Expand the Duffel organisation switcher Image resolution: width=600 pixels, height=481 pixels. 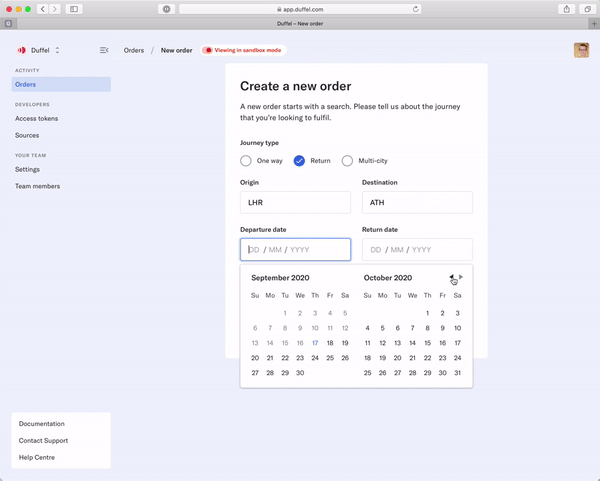(57, 50)
